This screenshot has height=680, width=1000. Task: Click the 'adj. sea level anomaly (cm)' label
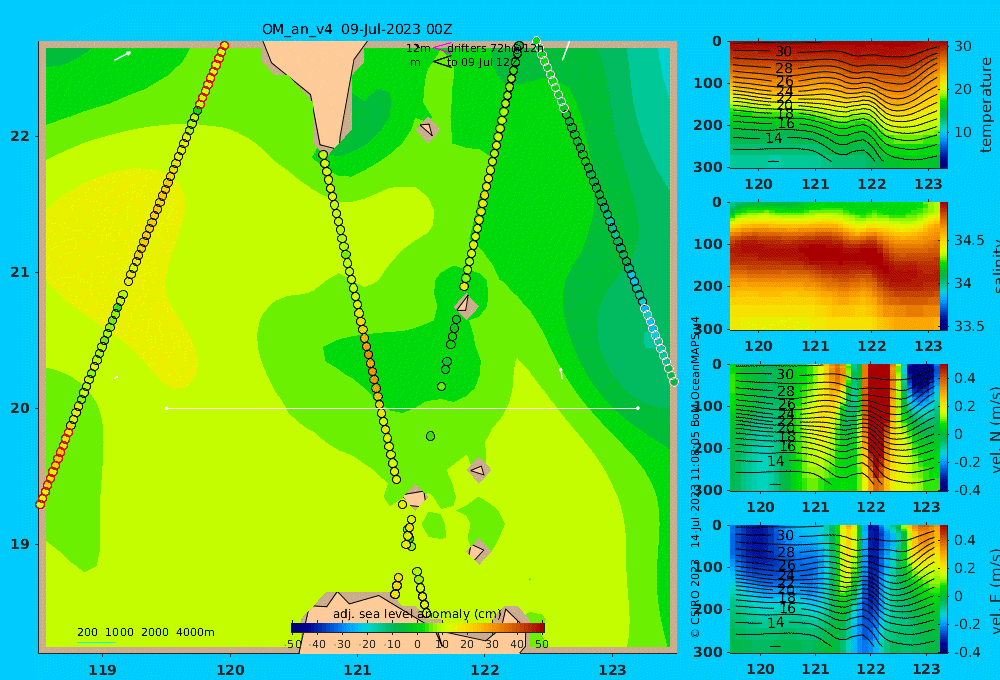pos(417,614)
